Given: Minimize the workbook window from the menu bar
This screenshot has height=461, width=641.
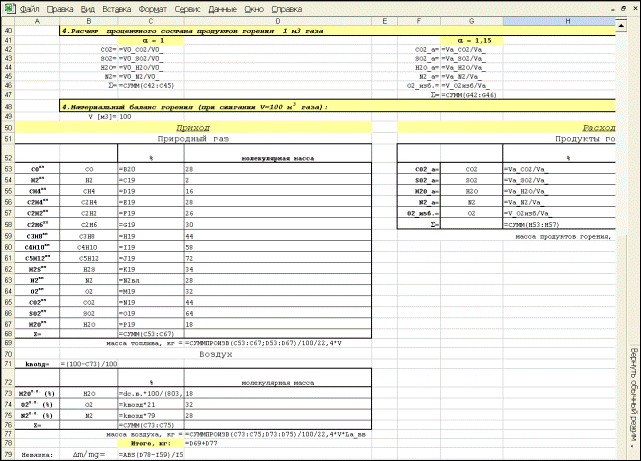Looking at the screenshot, I should coord(613,9).
